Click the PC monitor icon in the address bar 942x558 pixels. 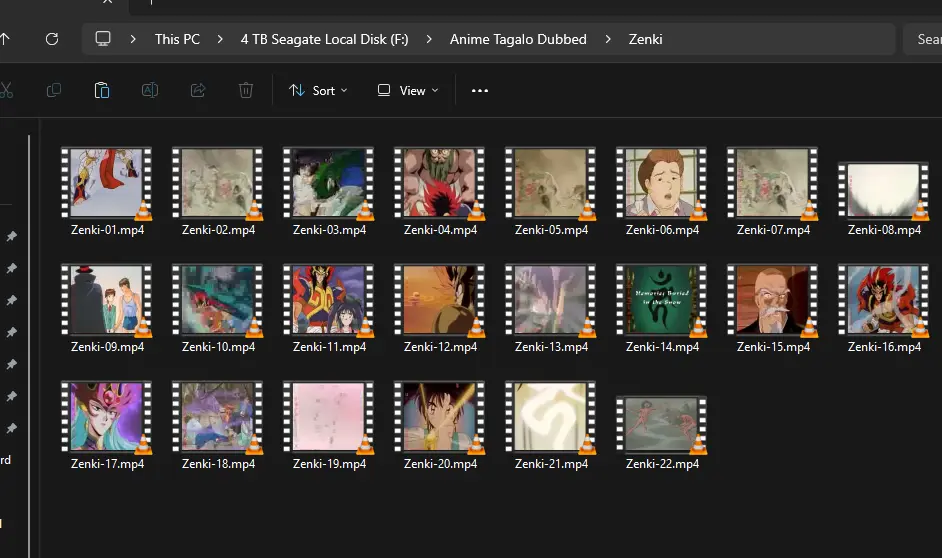tap(103, 39)
